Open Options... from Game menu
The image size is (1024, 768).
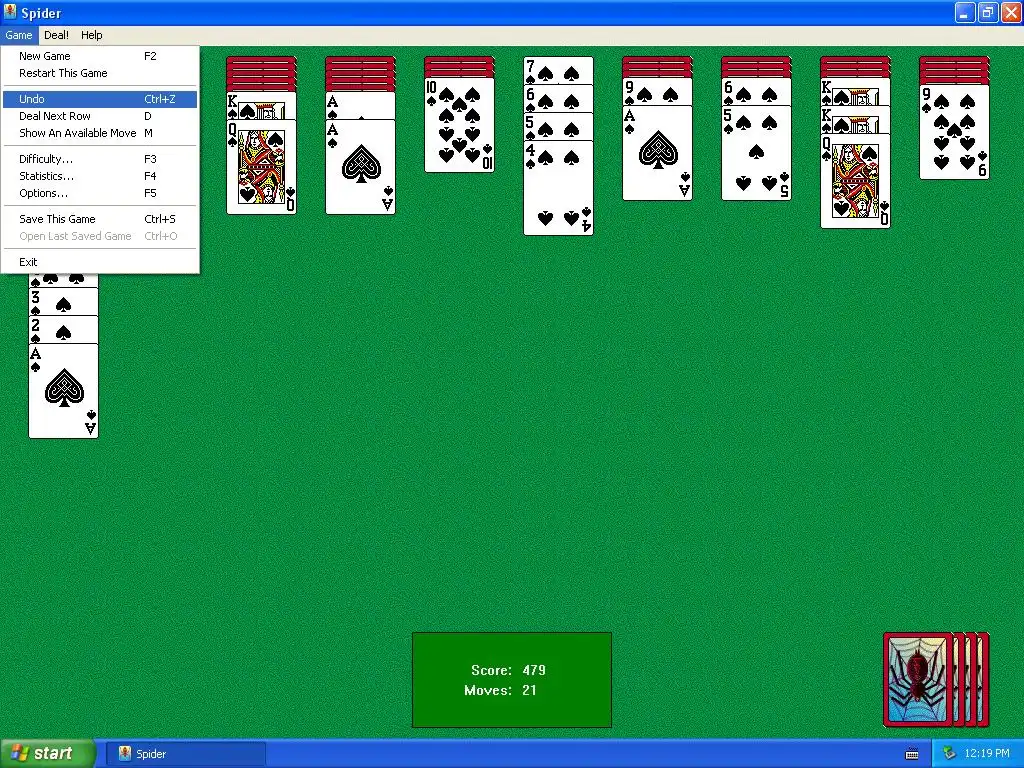click(99, 193)
